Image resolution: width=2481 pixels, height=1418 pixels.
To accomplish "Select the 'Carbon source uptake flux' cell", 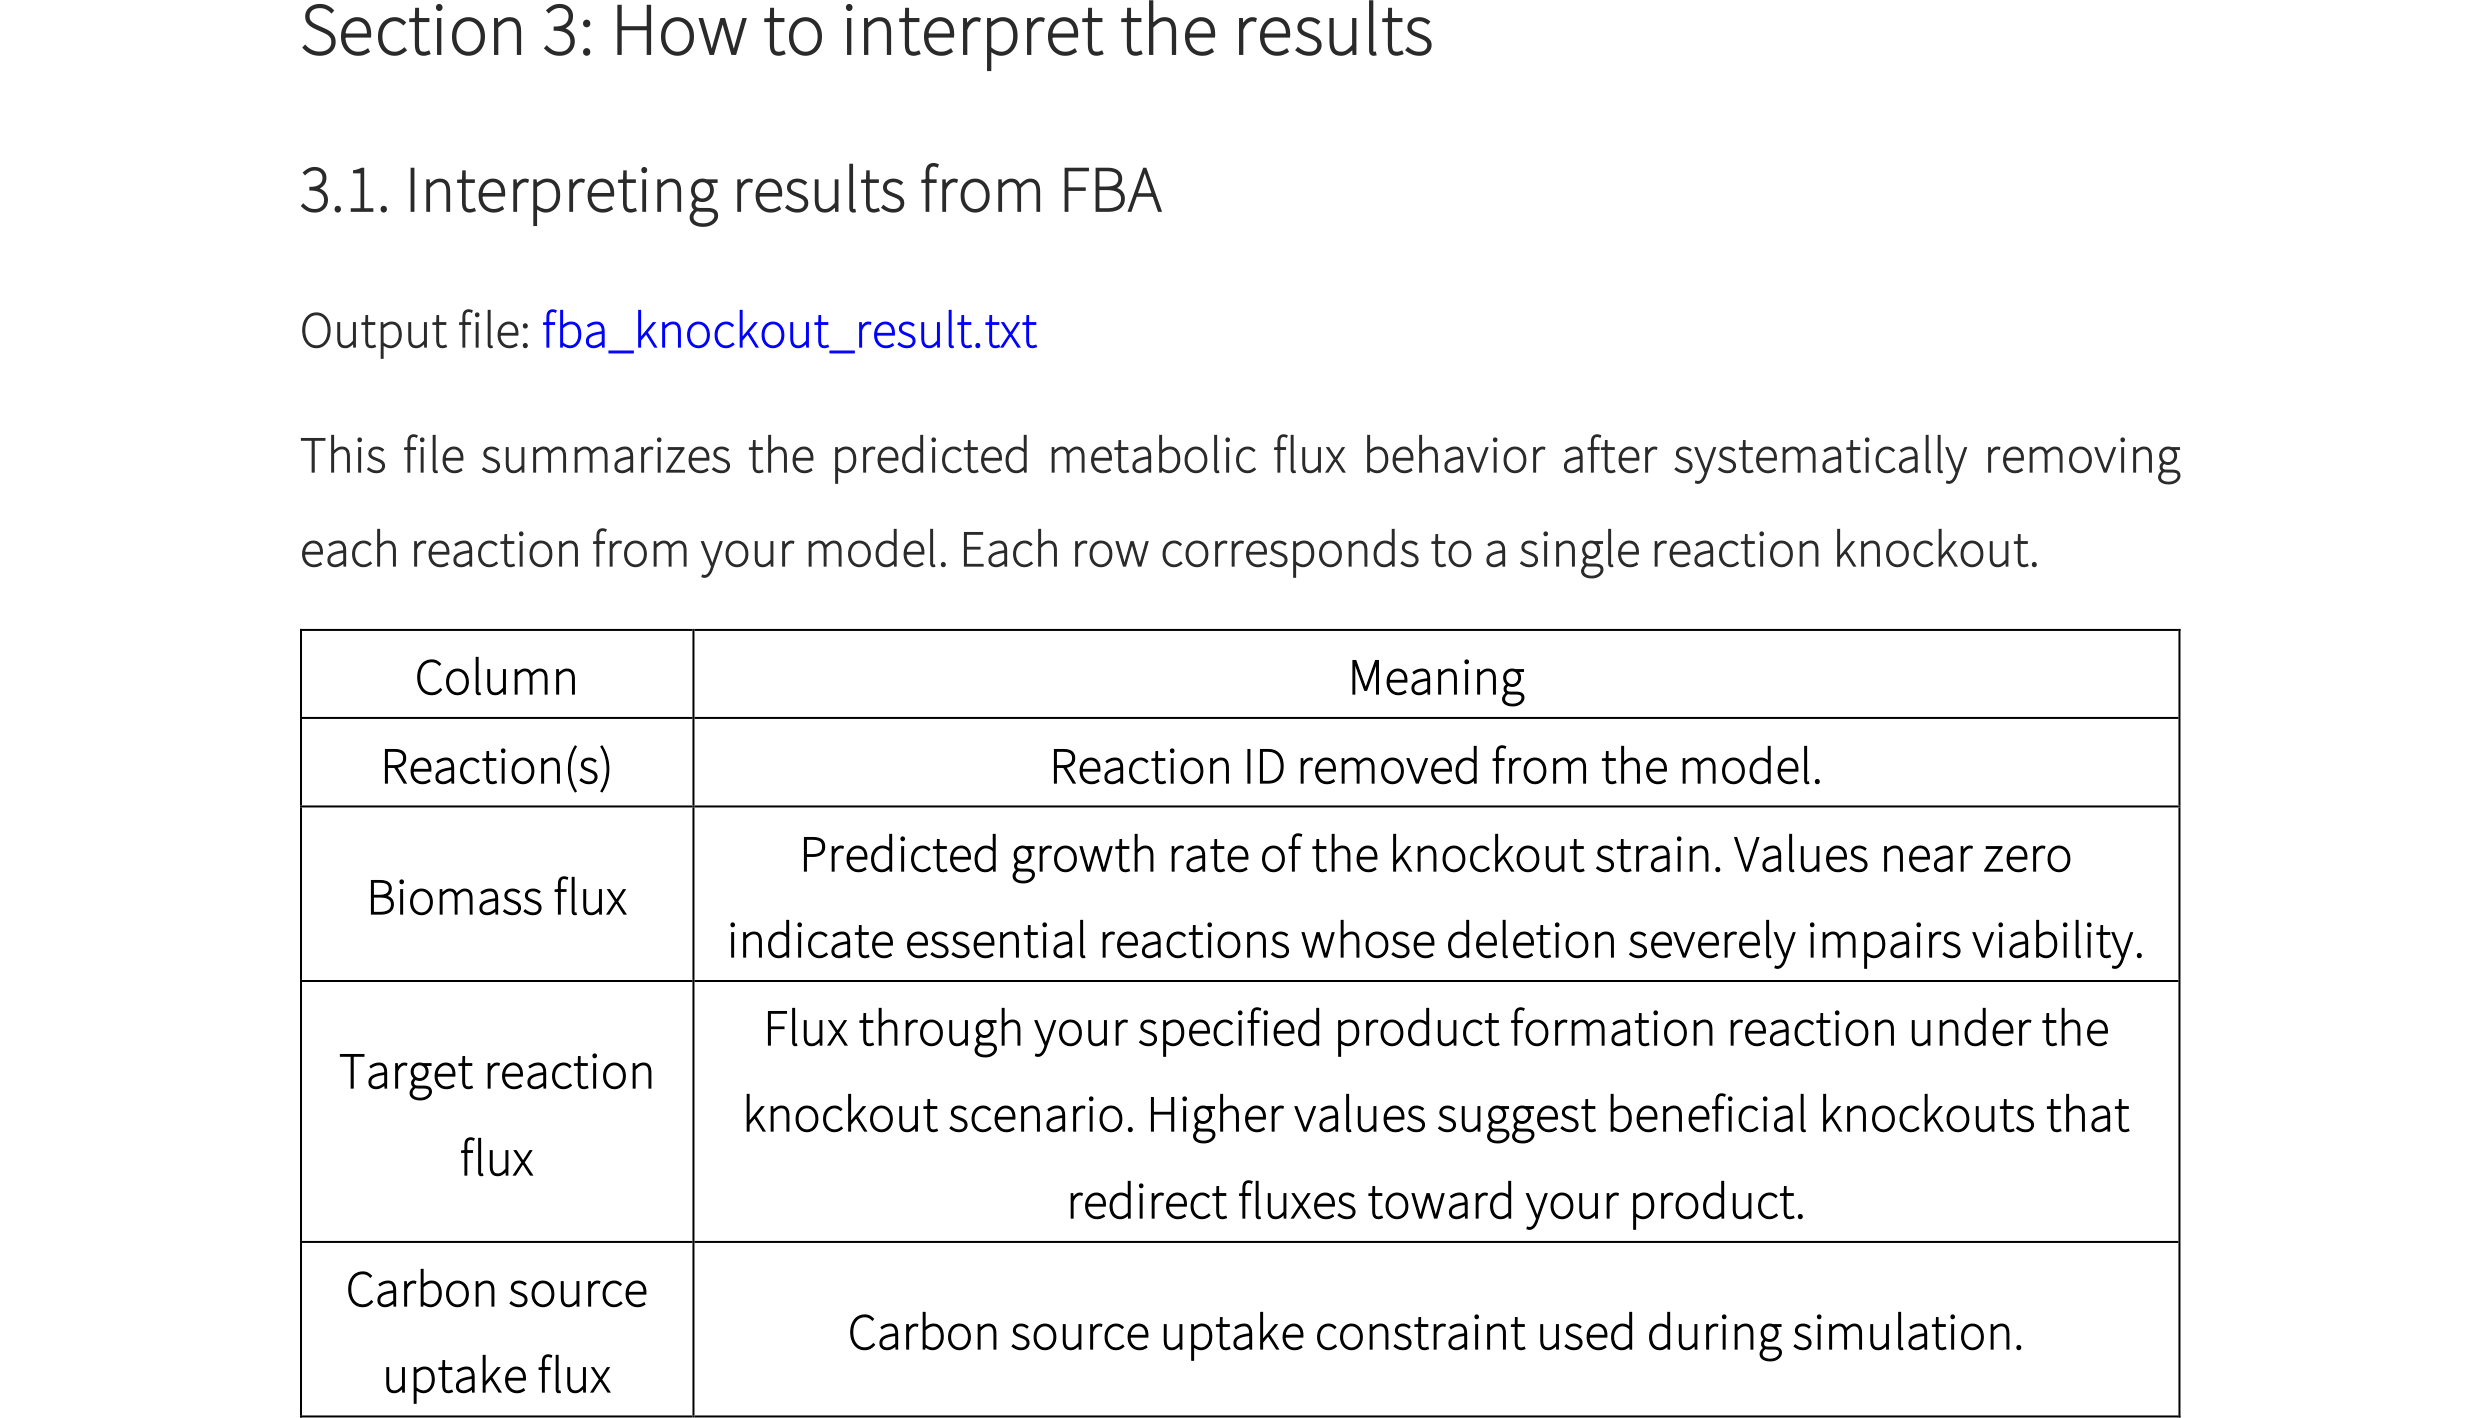I will (x=496, y=1332).
